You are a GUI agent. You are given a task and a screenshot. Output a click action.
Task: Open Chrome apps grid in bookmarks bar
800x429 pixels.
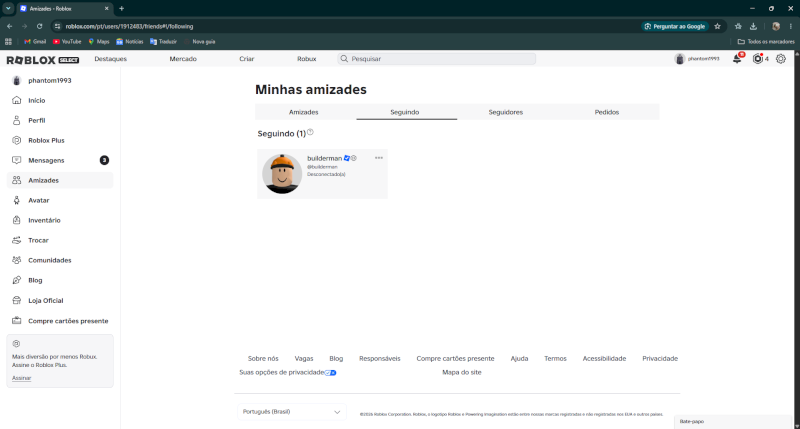point(8,41)
